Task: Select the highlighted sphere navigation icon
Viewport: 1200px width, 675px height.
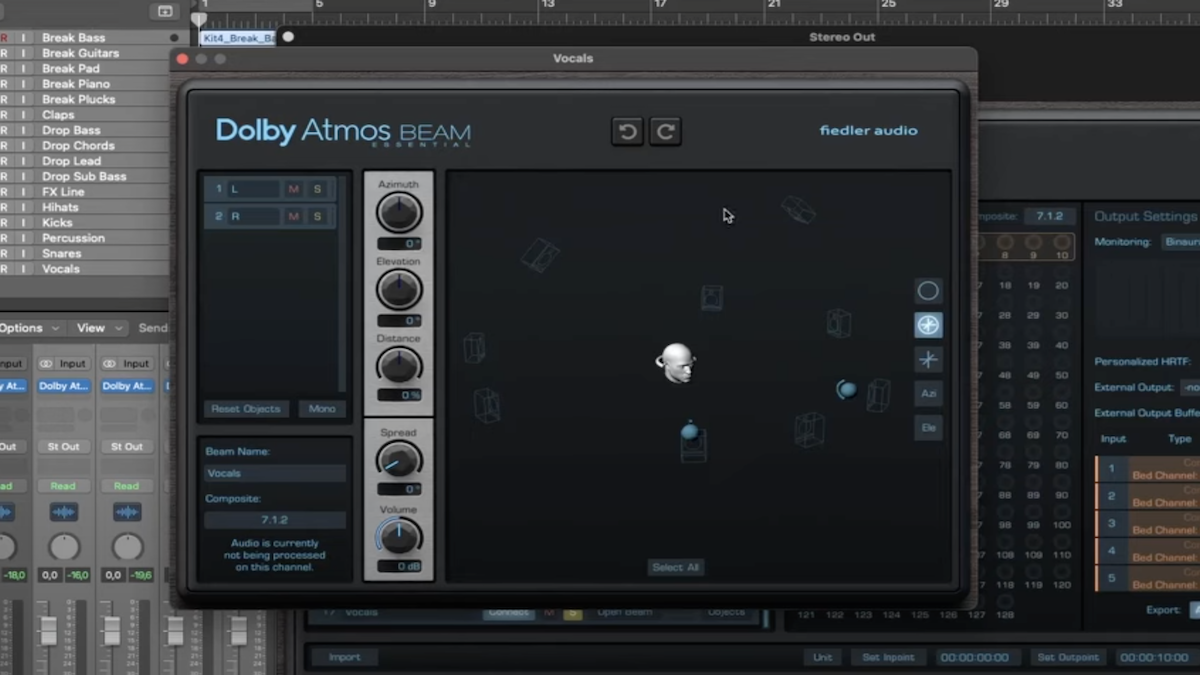Action: [928, 324]
